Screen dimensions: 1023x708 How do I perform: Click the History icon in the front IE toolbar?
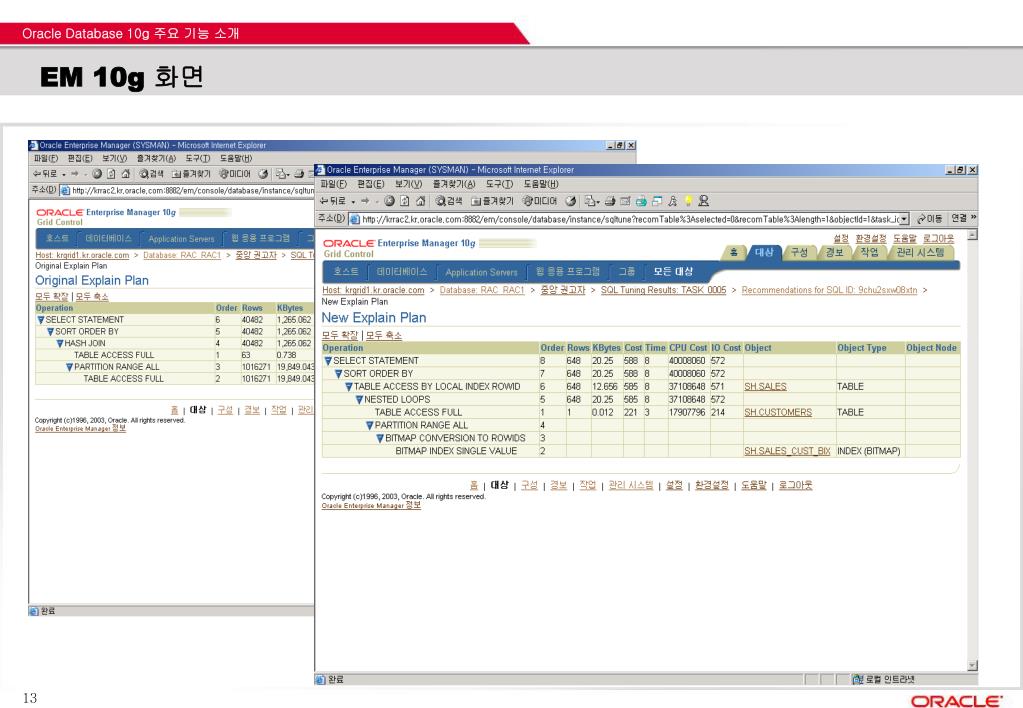pos(571,201)
